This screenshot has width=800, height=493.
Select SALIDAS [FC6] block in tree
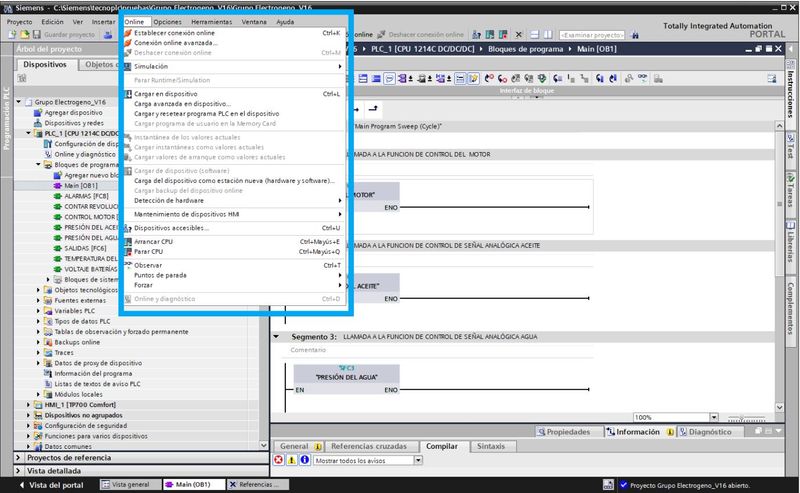85,248
